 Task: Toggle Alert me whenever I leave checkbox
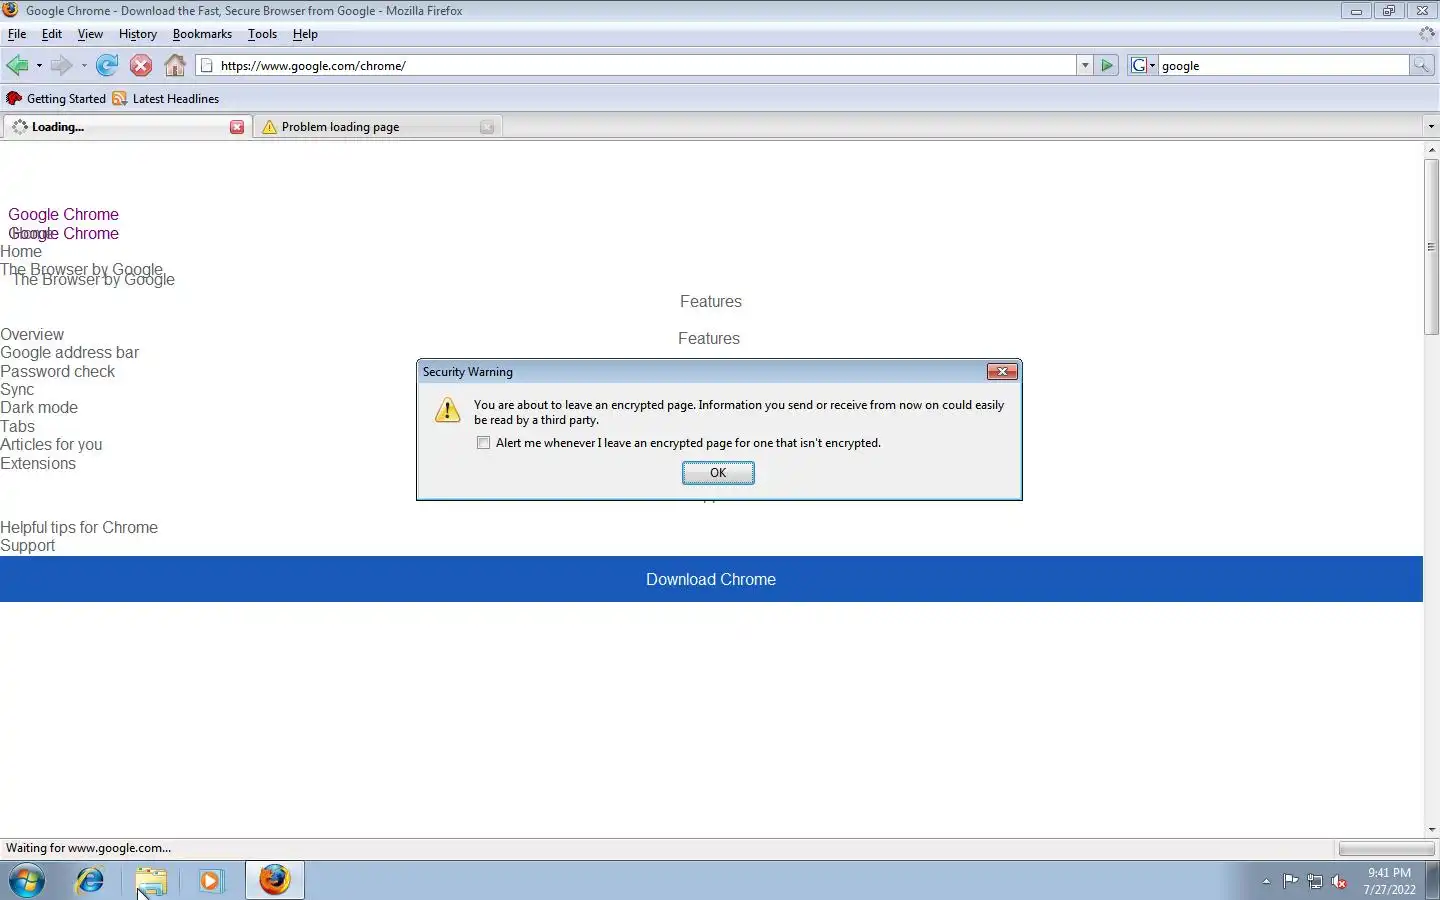point(484,443)
